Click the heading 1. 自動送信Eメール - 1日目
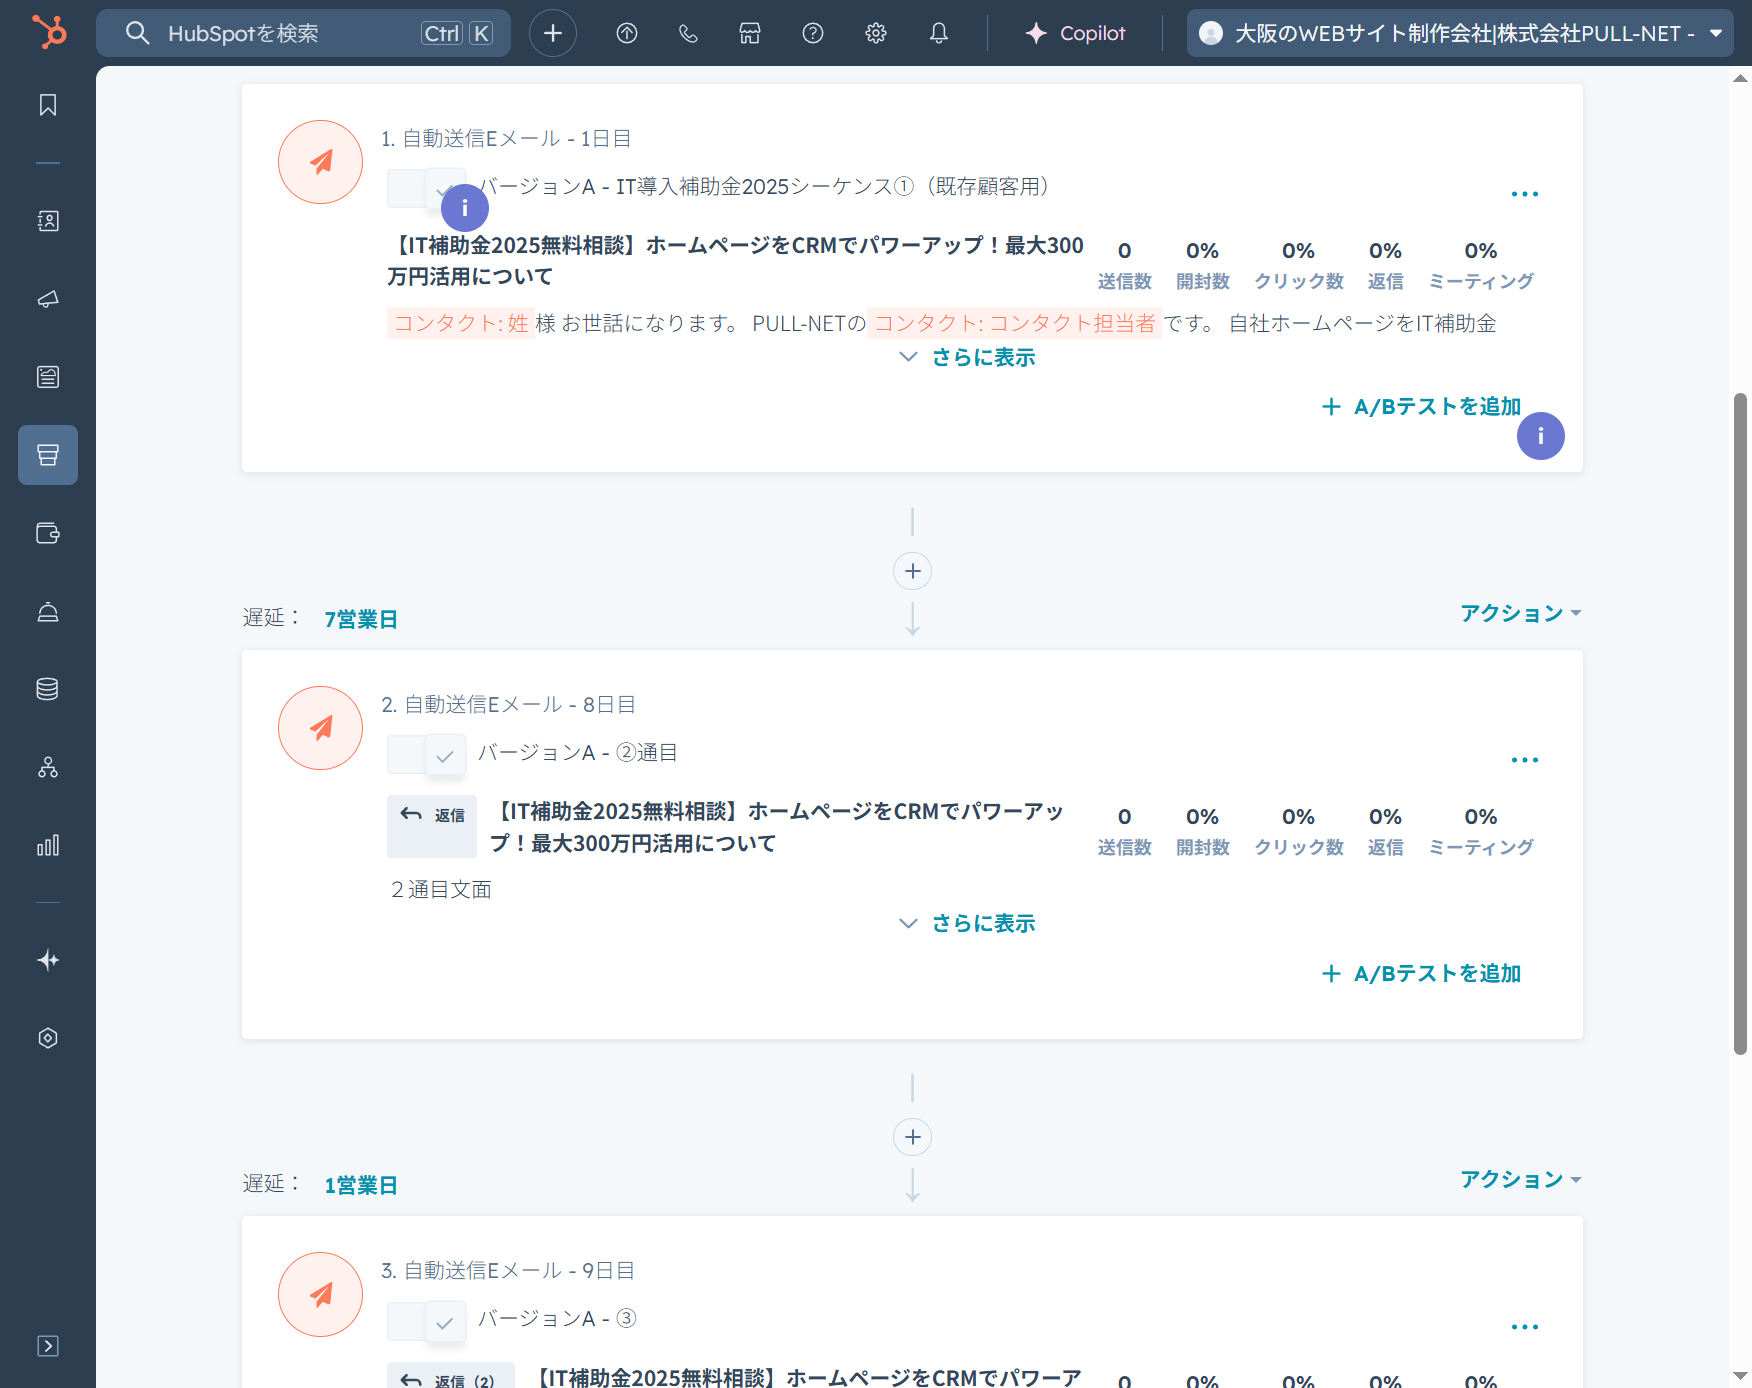This screenshot has width=1752, height=1388. 506,139
